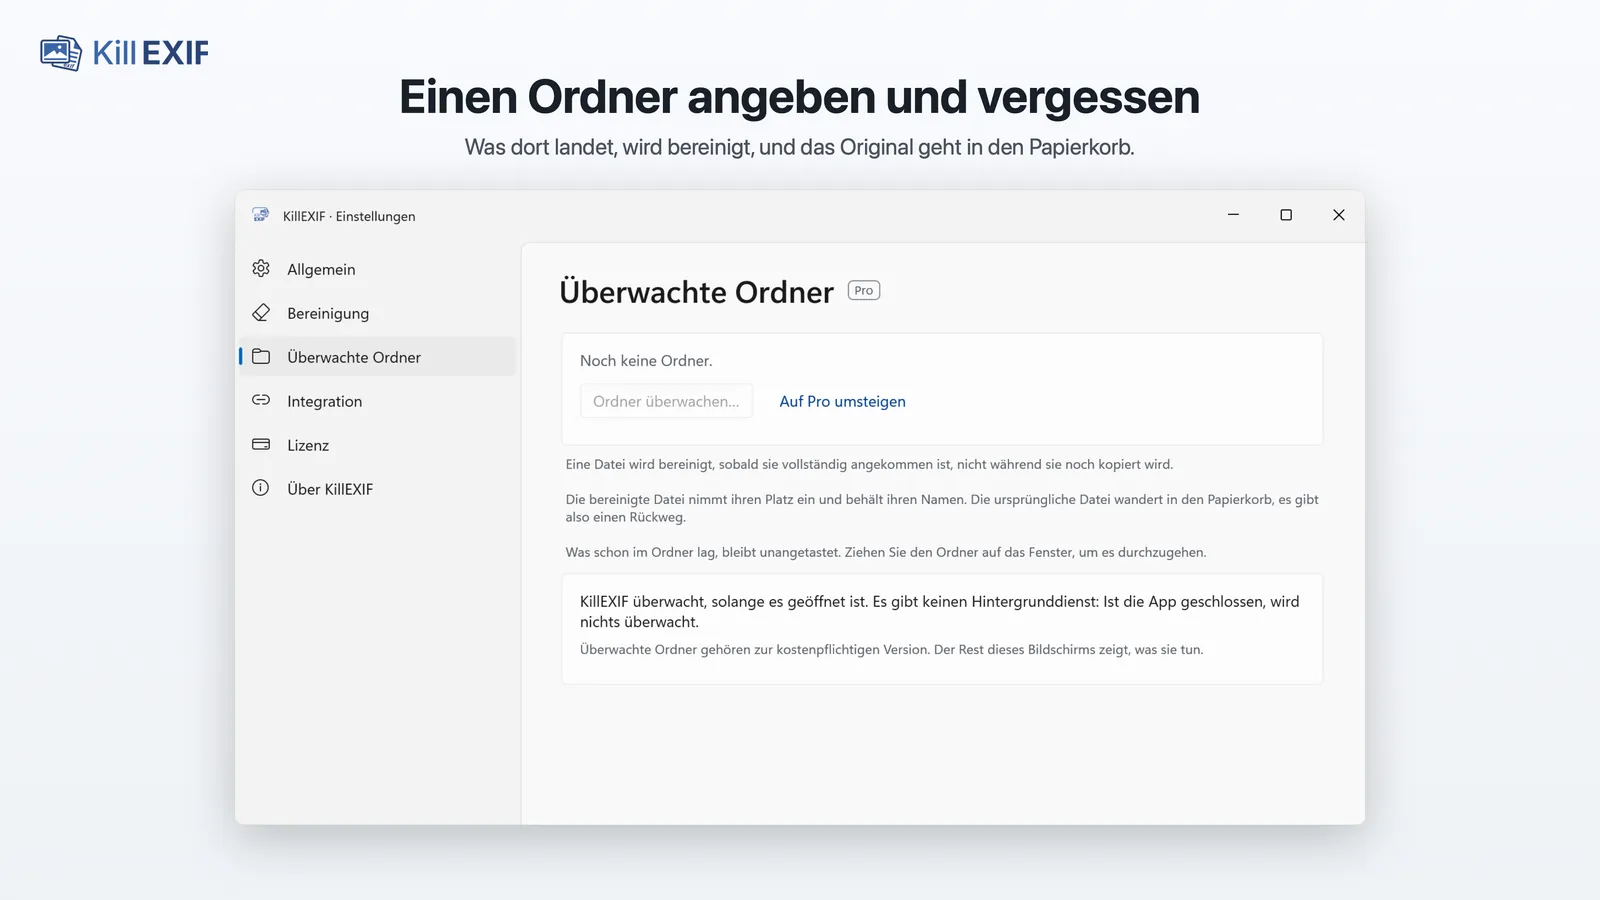Image resolution: width=1600 pixels, height=900 pixels.
Task: Click the 'Noch keine Ordner.' text
Action: click(646, 361)
